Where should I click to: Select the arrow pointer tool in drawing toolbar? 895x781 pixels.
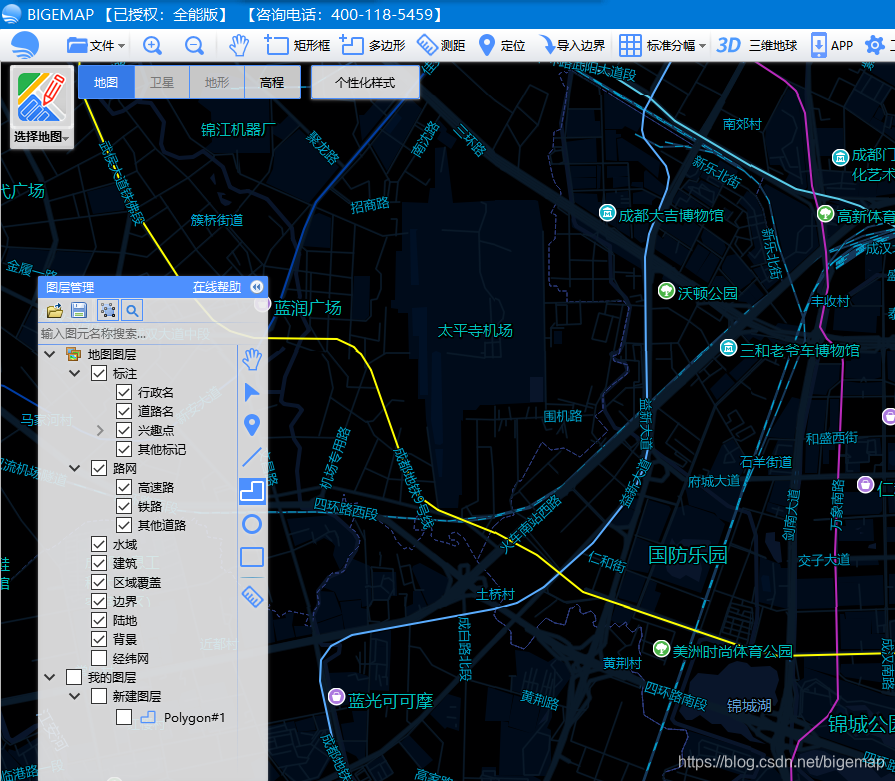pyautogui.click(x=252, y=392)
